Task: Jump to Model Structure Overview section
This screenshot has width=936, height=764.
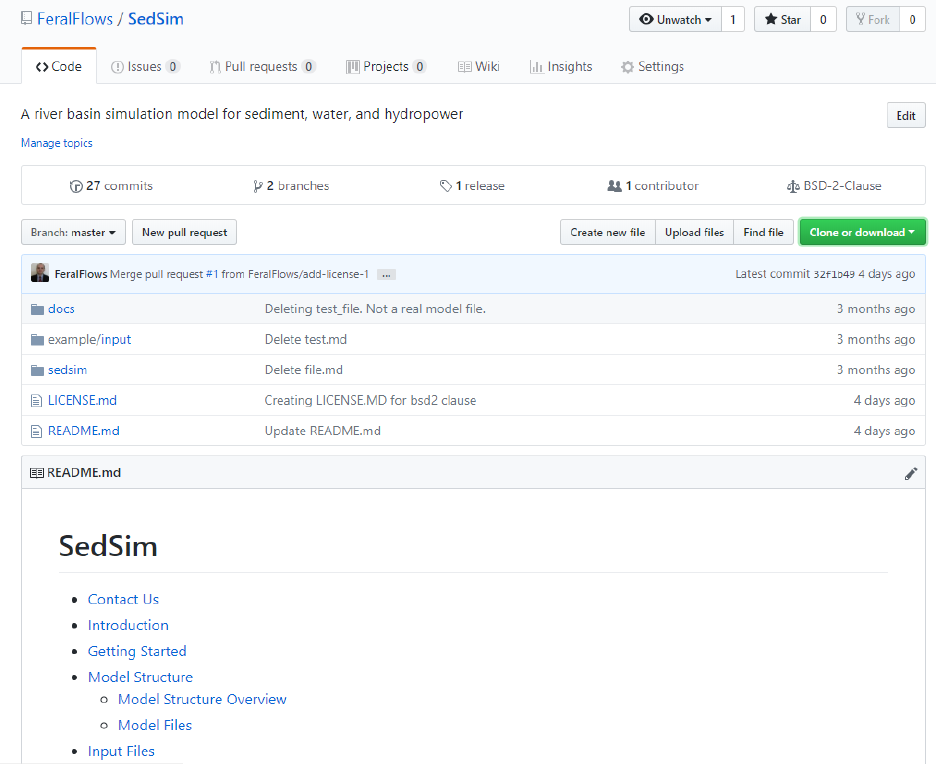Action: tap(202, 699)
